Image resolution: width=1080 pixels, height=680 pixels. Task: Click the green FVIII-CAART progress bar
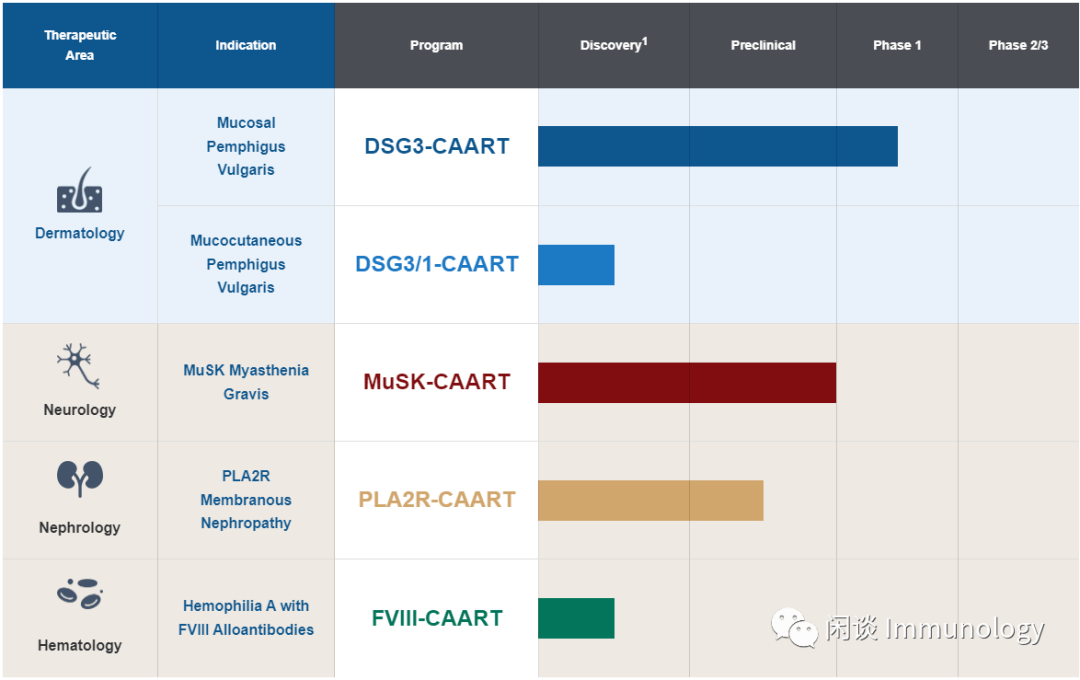pos(576,618)
